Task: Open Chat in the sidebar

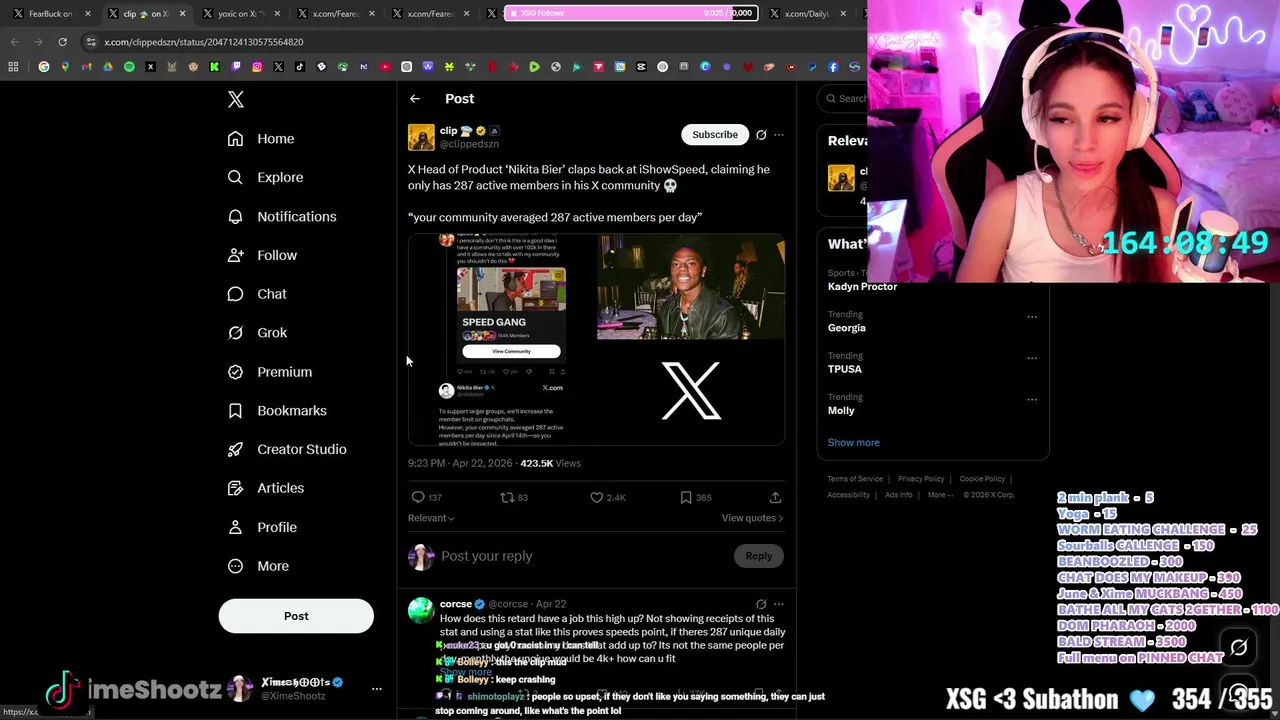Action: 257,294
